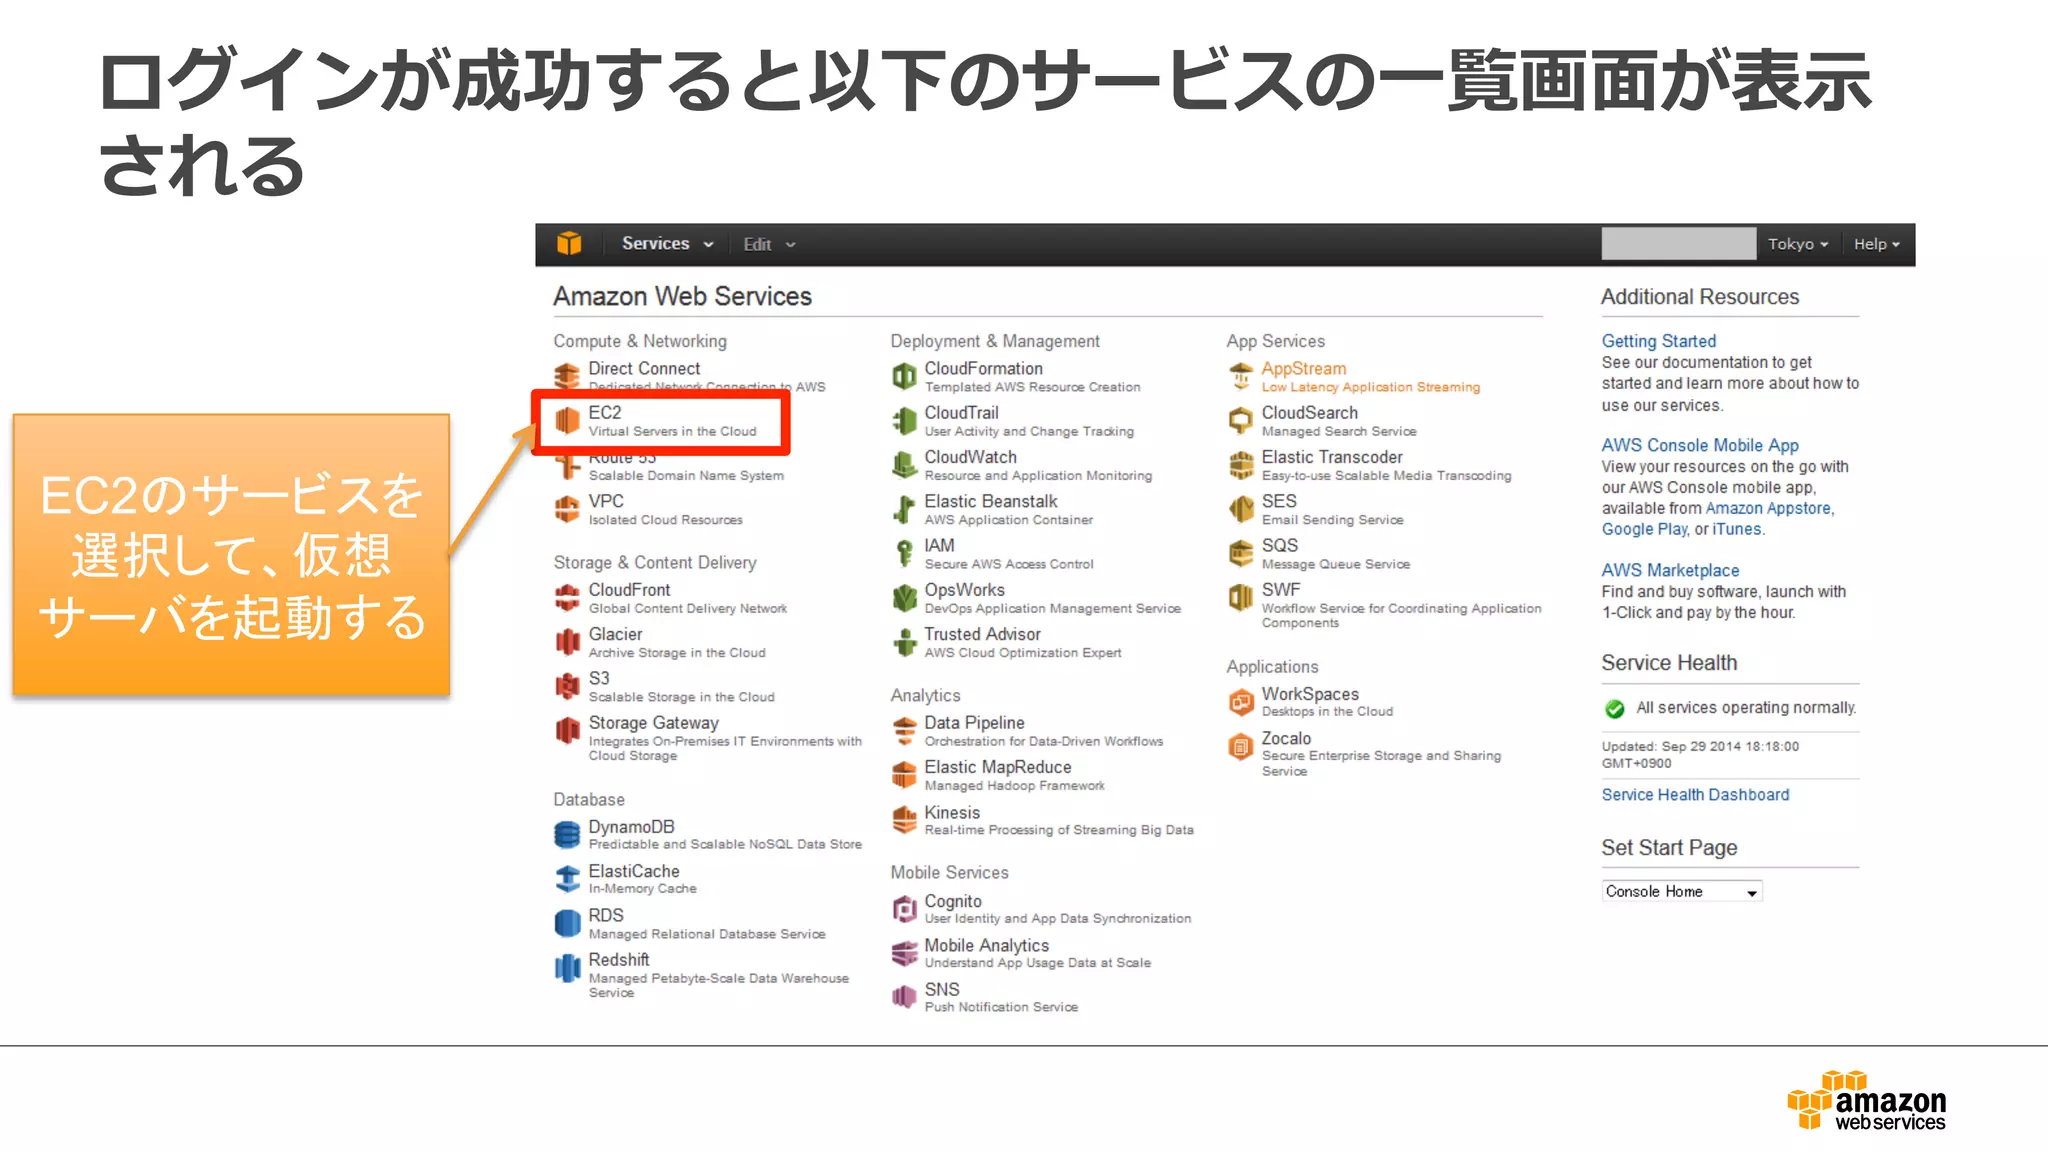Open the AWS Console Mobile App link
The height and width of the screenshot is (1152, 2048).
click(1699, 445)
